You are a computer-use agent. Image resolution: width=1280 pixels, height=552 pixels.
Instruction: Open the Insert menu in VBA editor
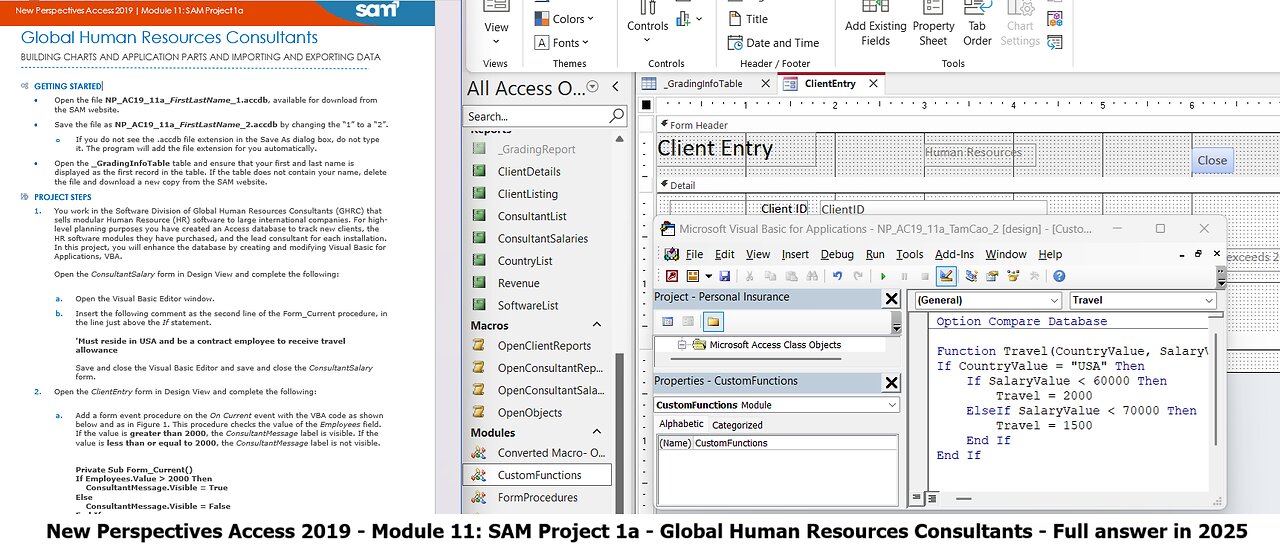[x=795, y=255]
